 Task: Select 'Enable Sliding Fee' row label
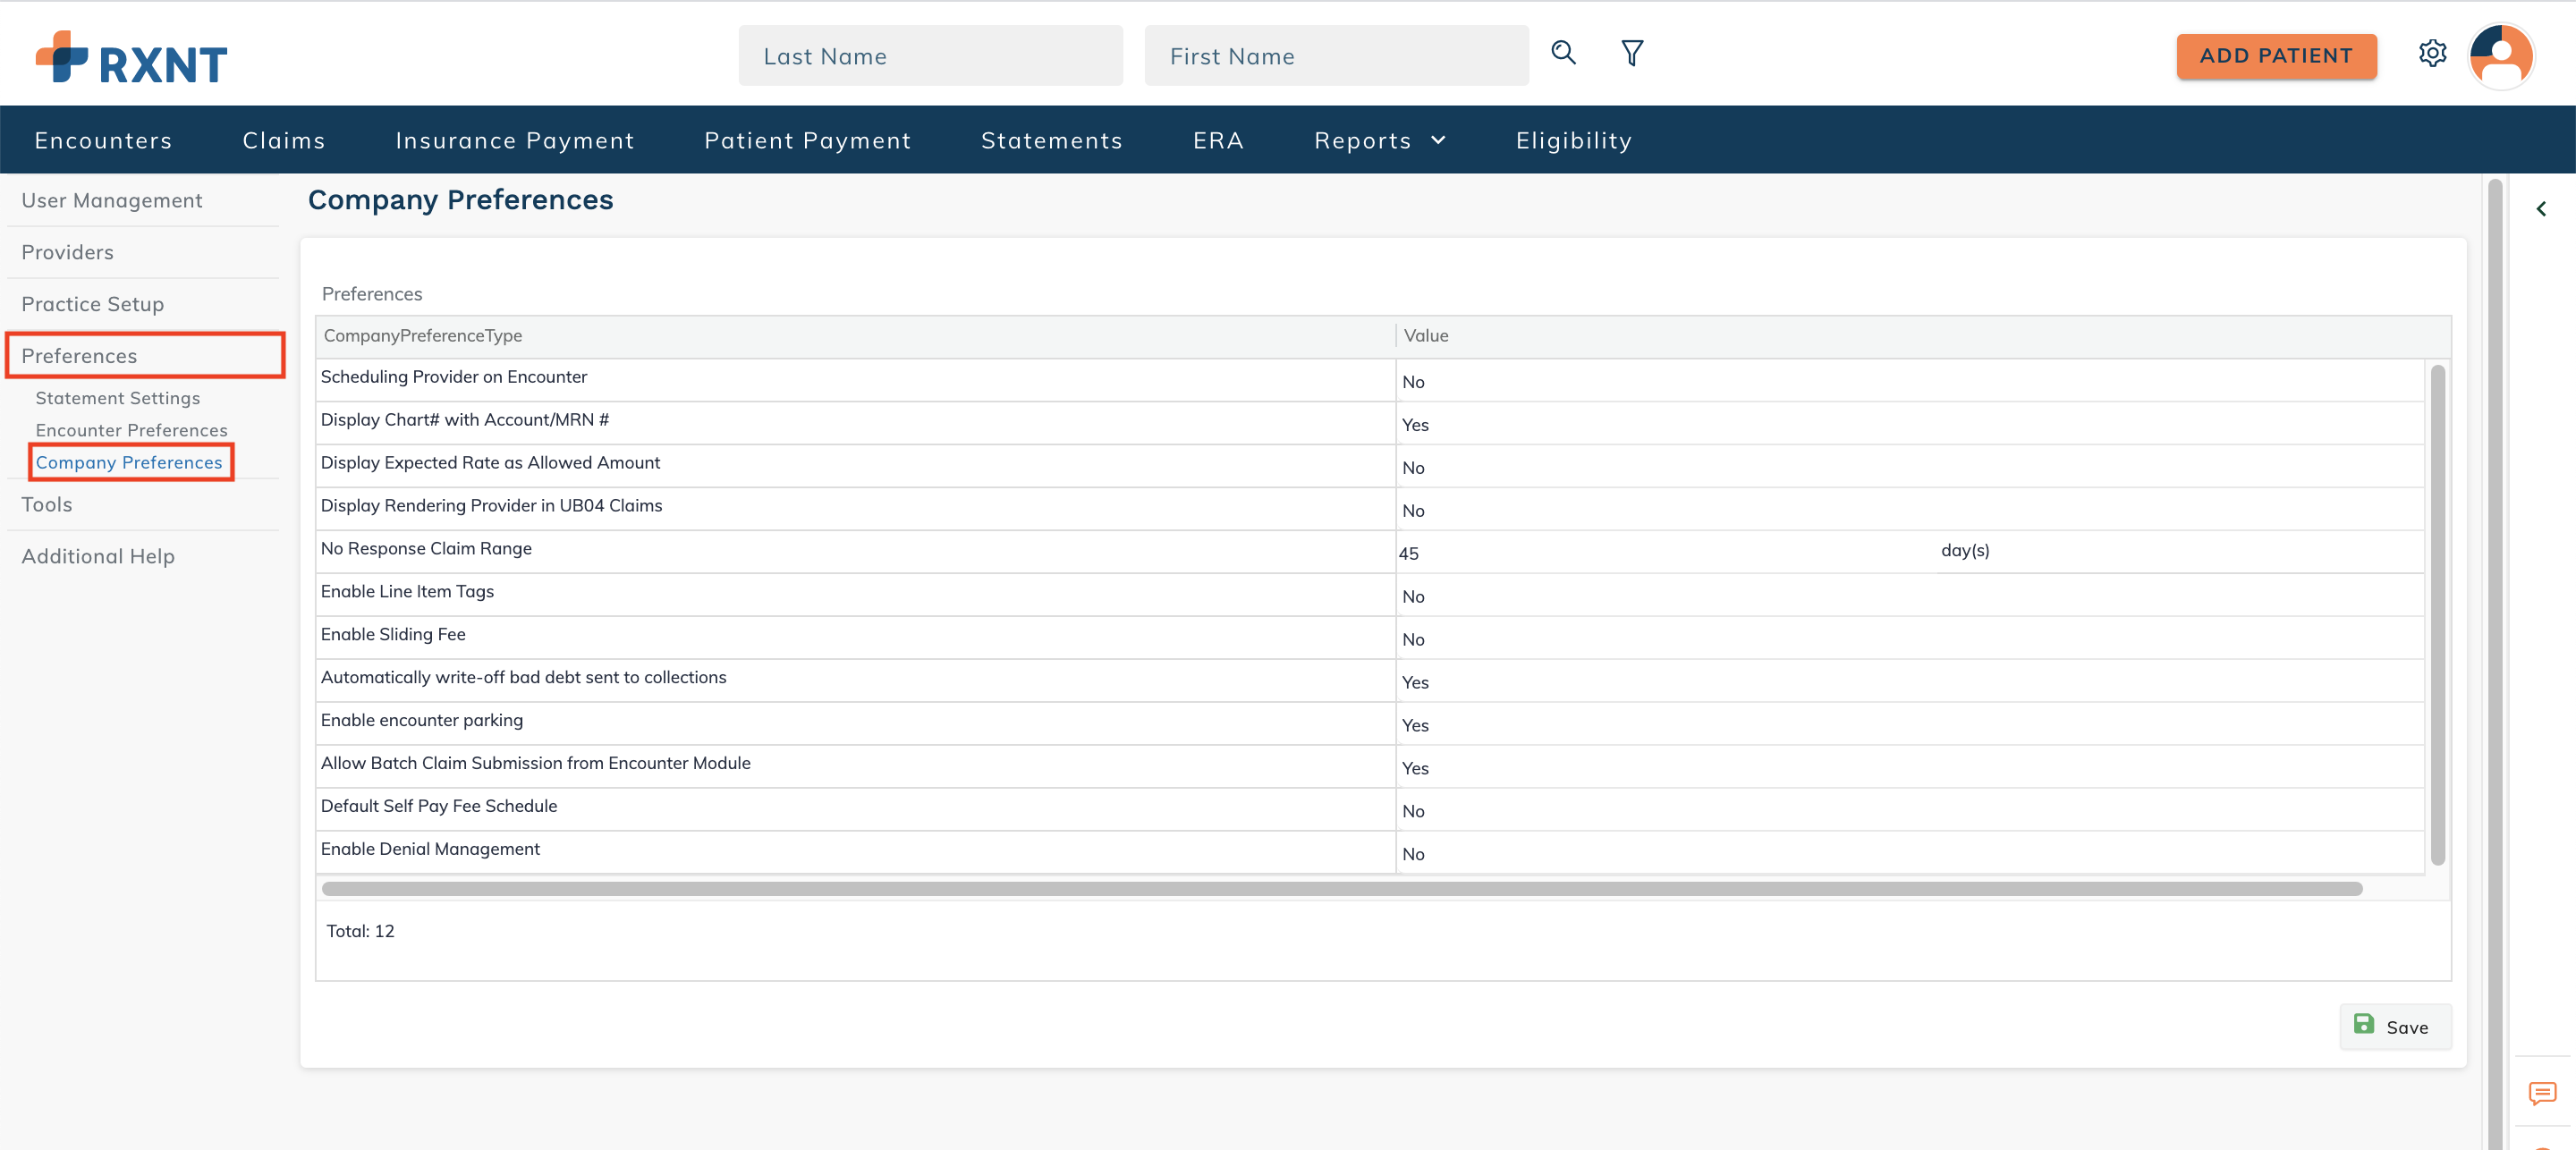coord(393,635)
